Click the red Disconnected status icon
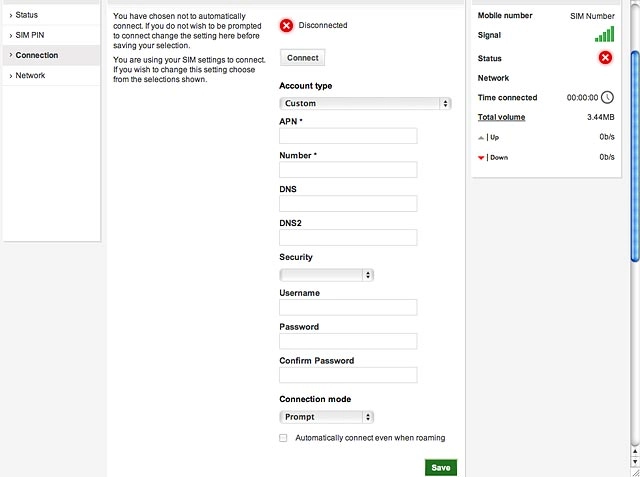The image size is (640, 477). pos(286,25)
